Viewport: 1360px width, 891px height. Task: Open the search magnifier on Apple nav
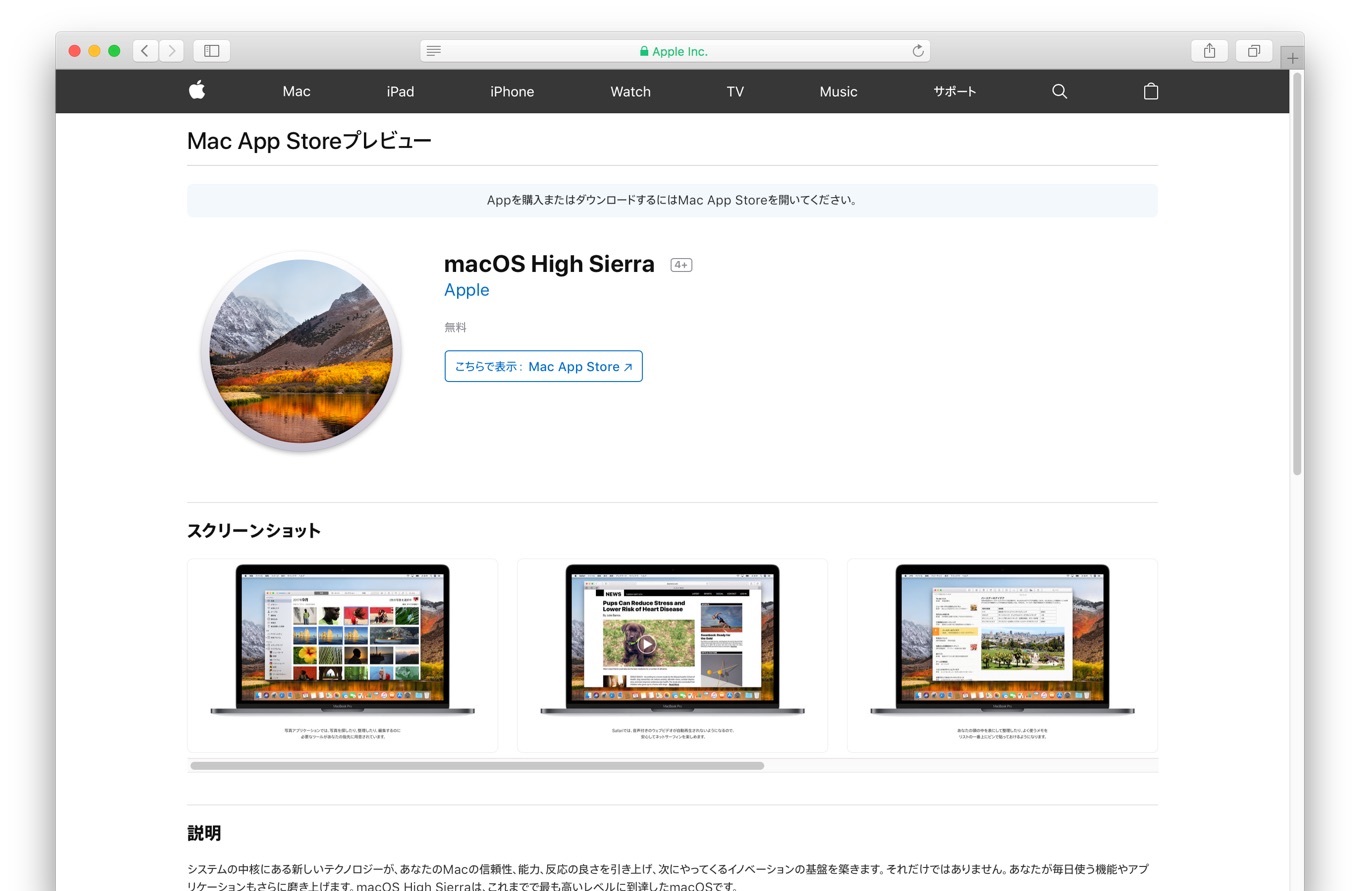(x=1060, y=91)
